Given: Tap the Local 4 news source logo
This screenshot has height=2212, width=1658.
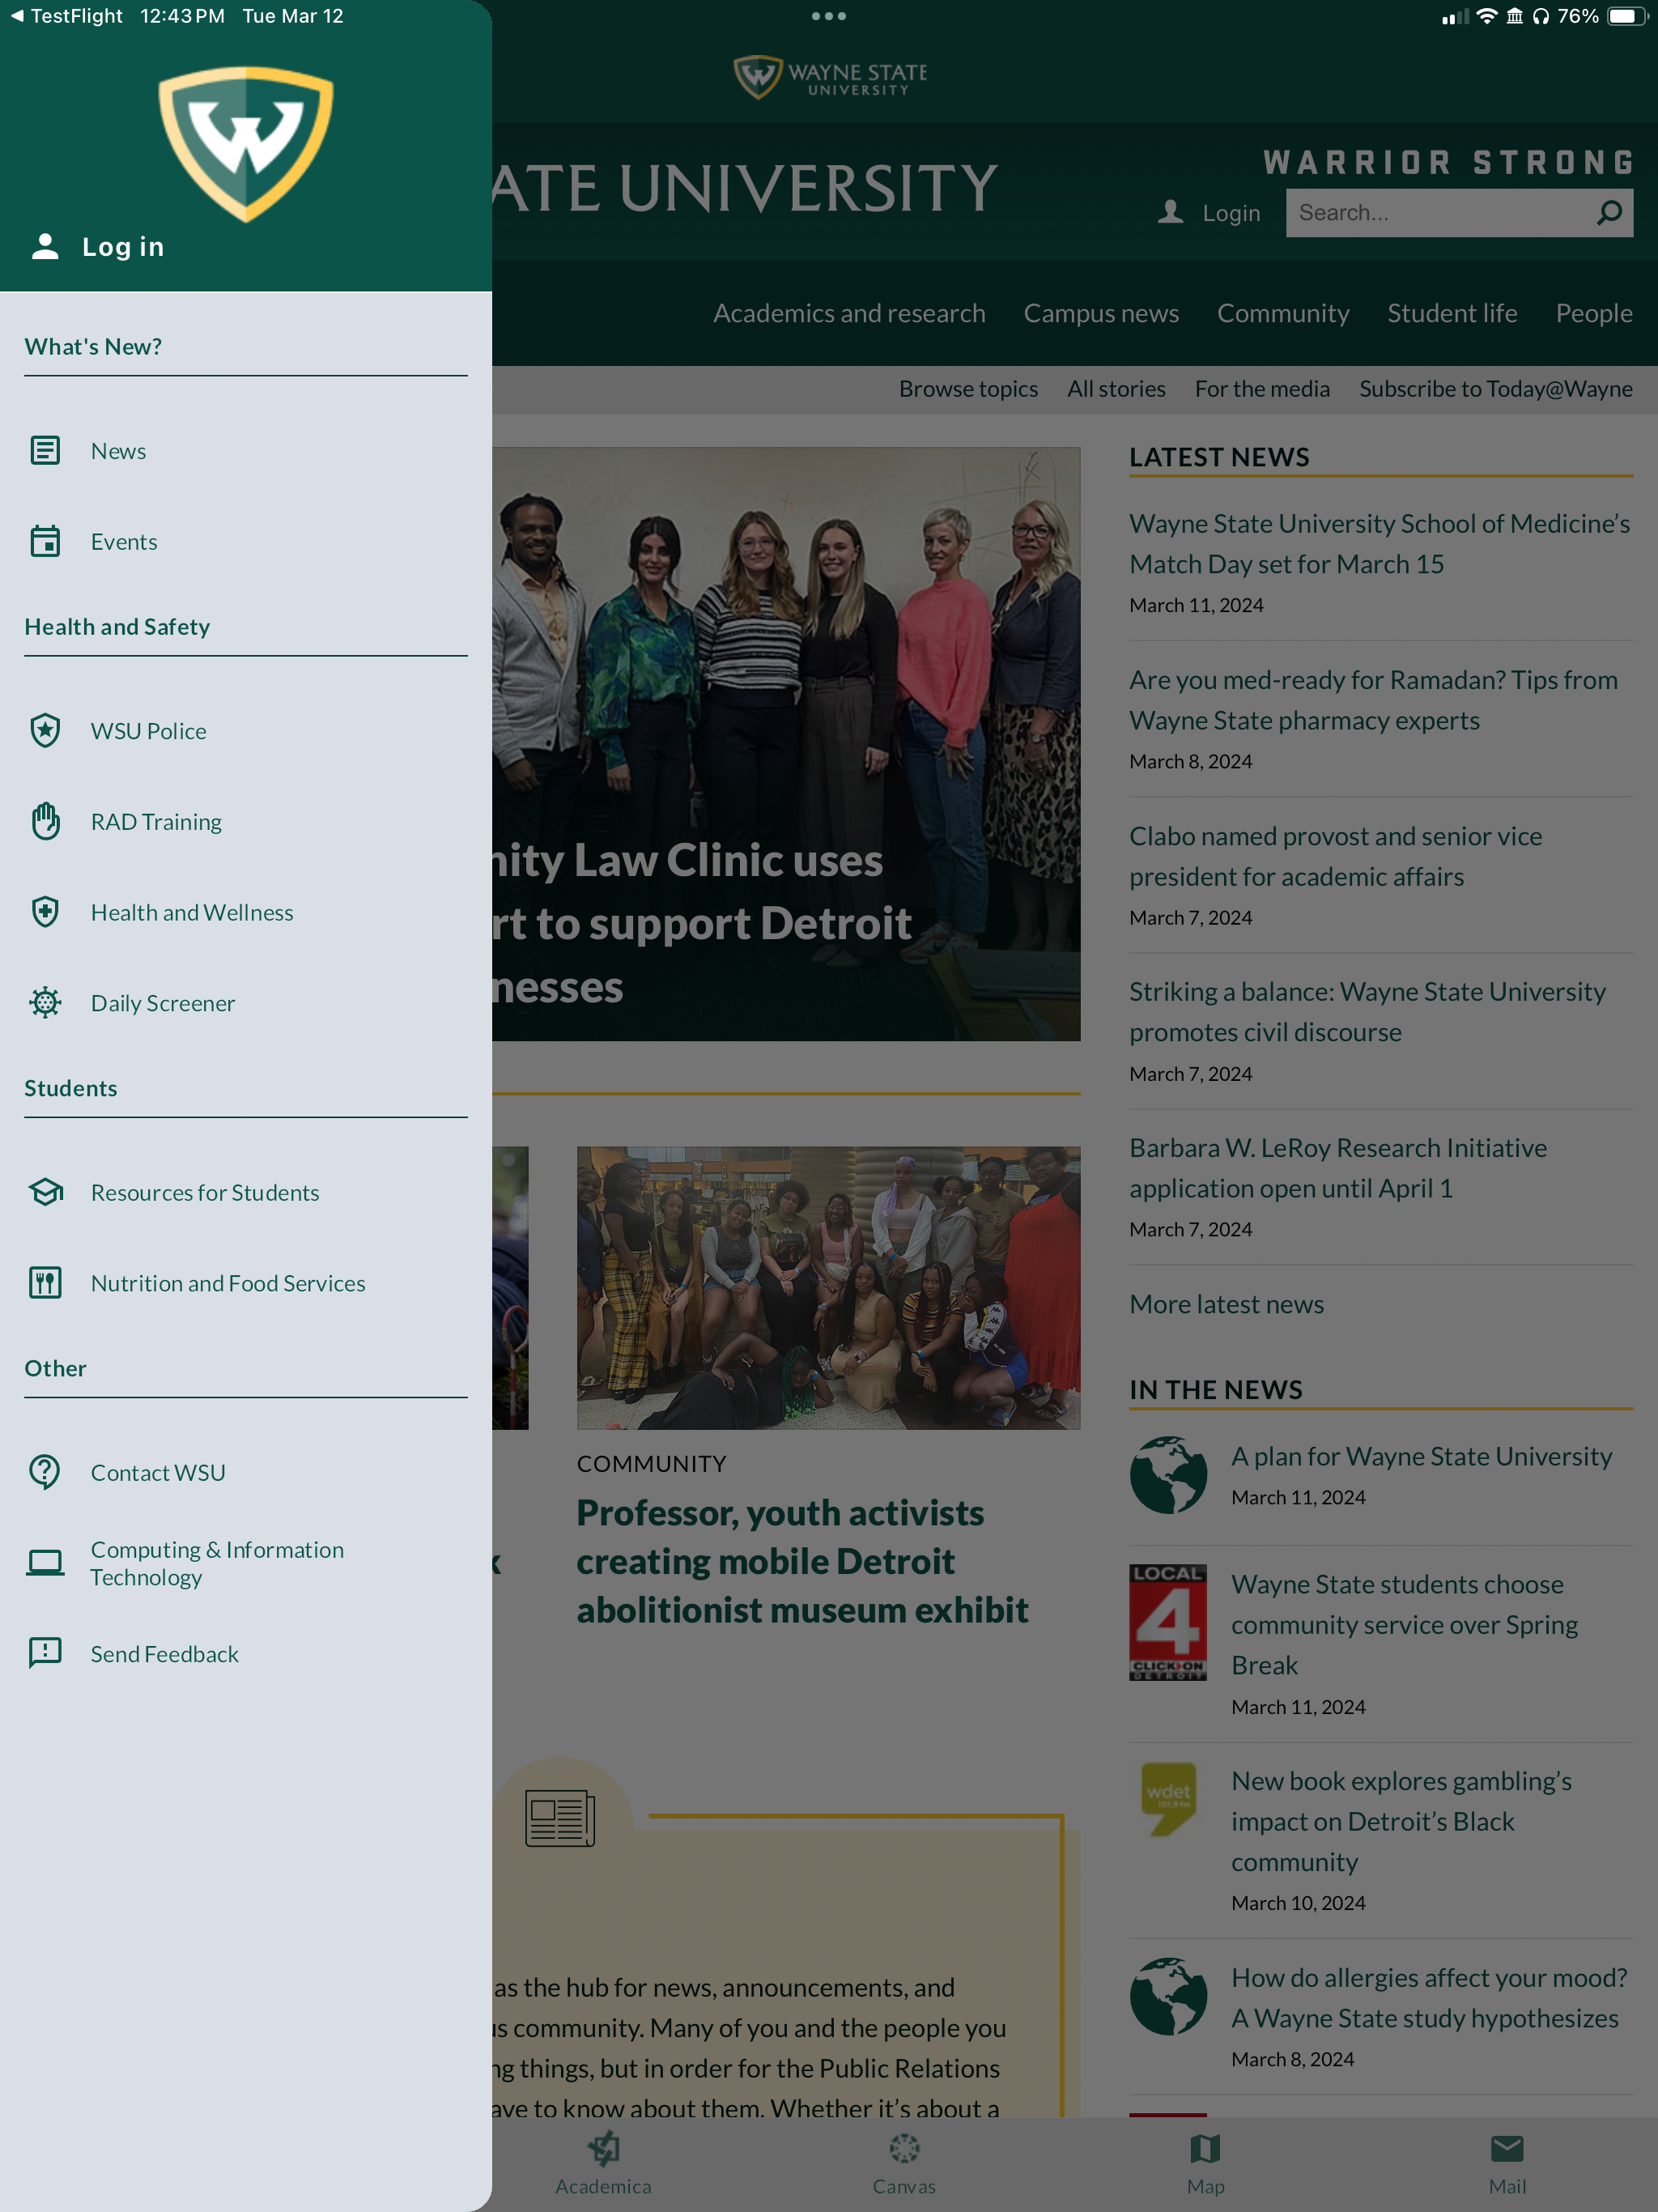Looking at the screenshot, I should tap(1168, 1622).
